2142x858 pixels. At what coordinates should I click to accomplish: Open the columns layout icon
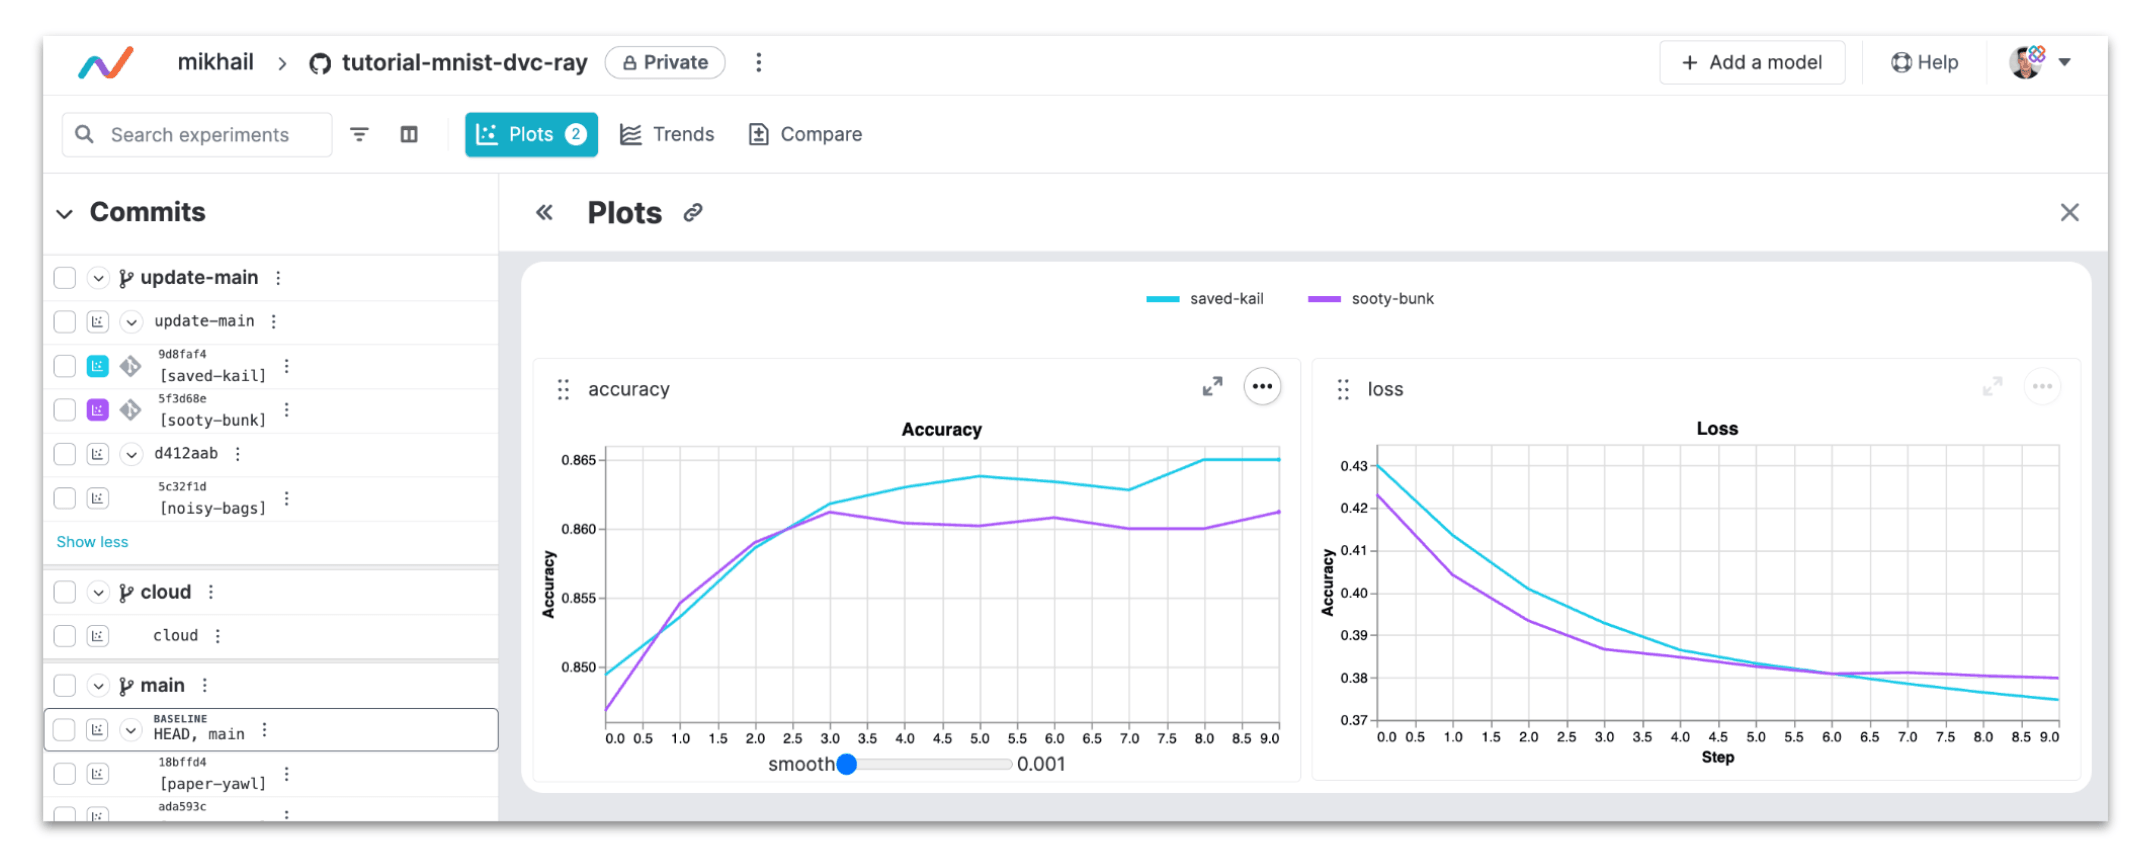409,134
